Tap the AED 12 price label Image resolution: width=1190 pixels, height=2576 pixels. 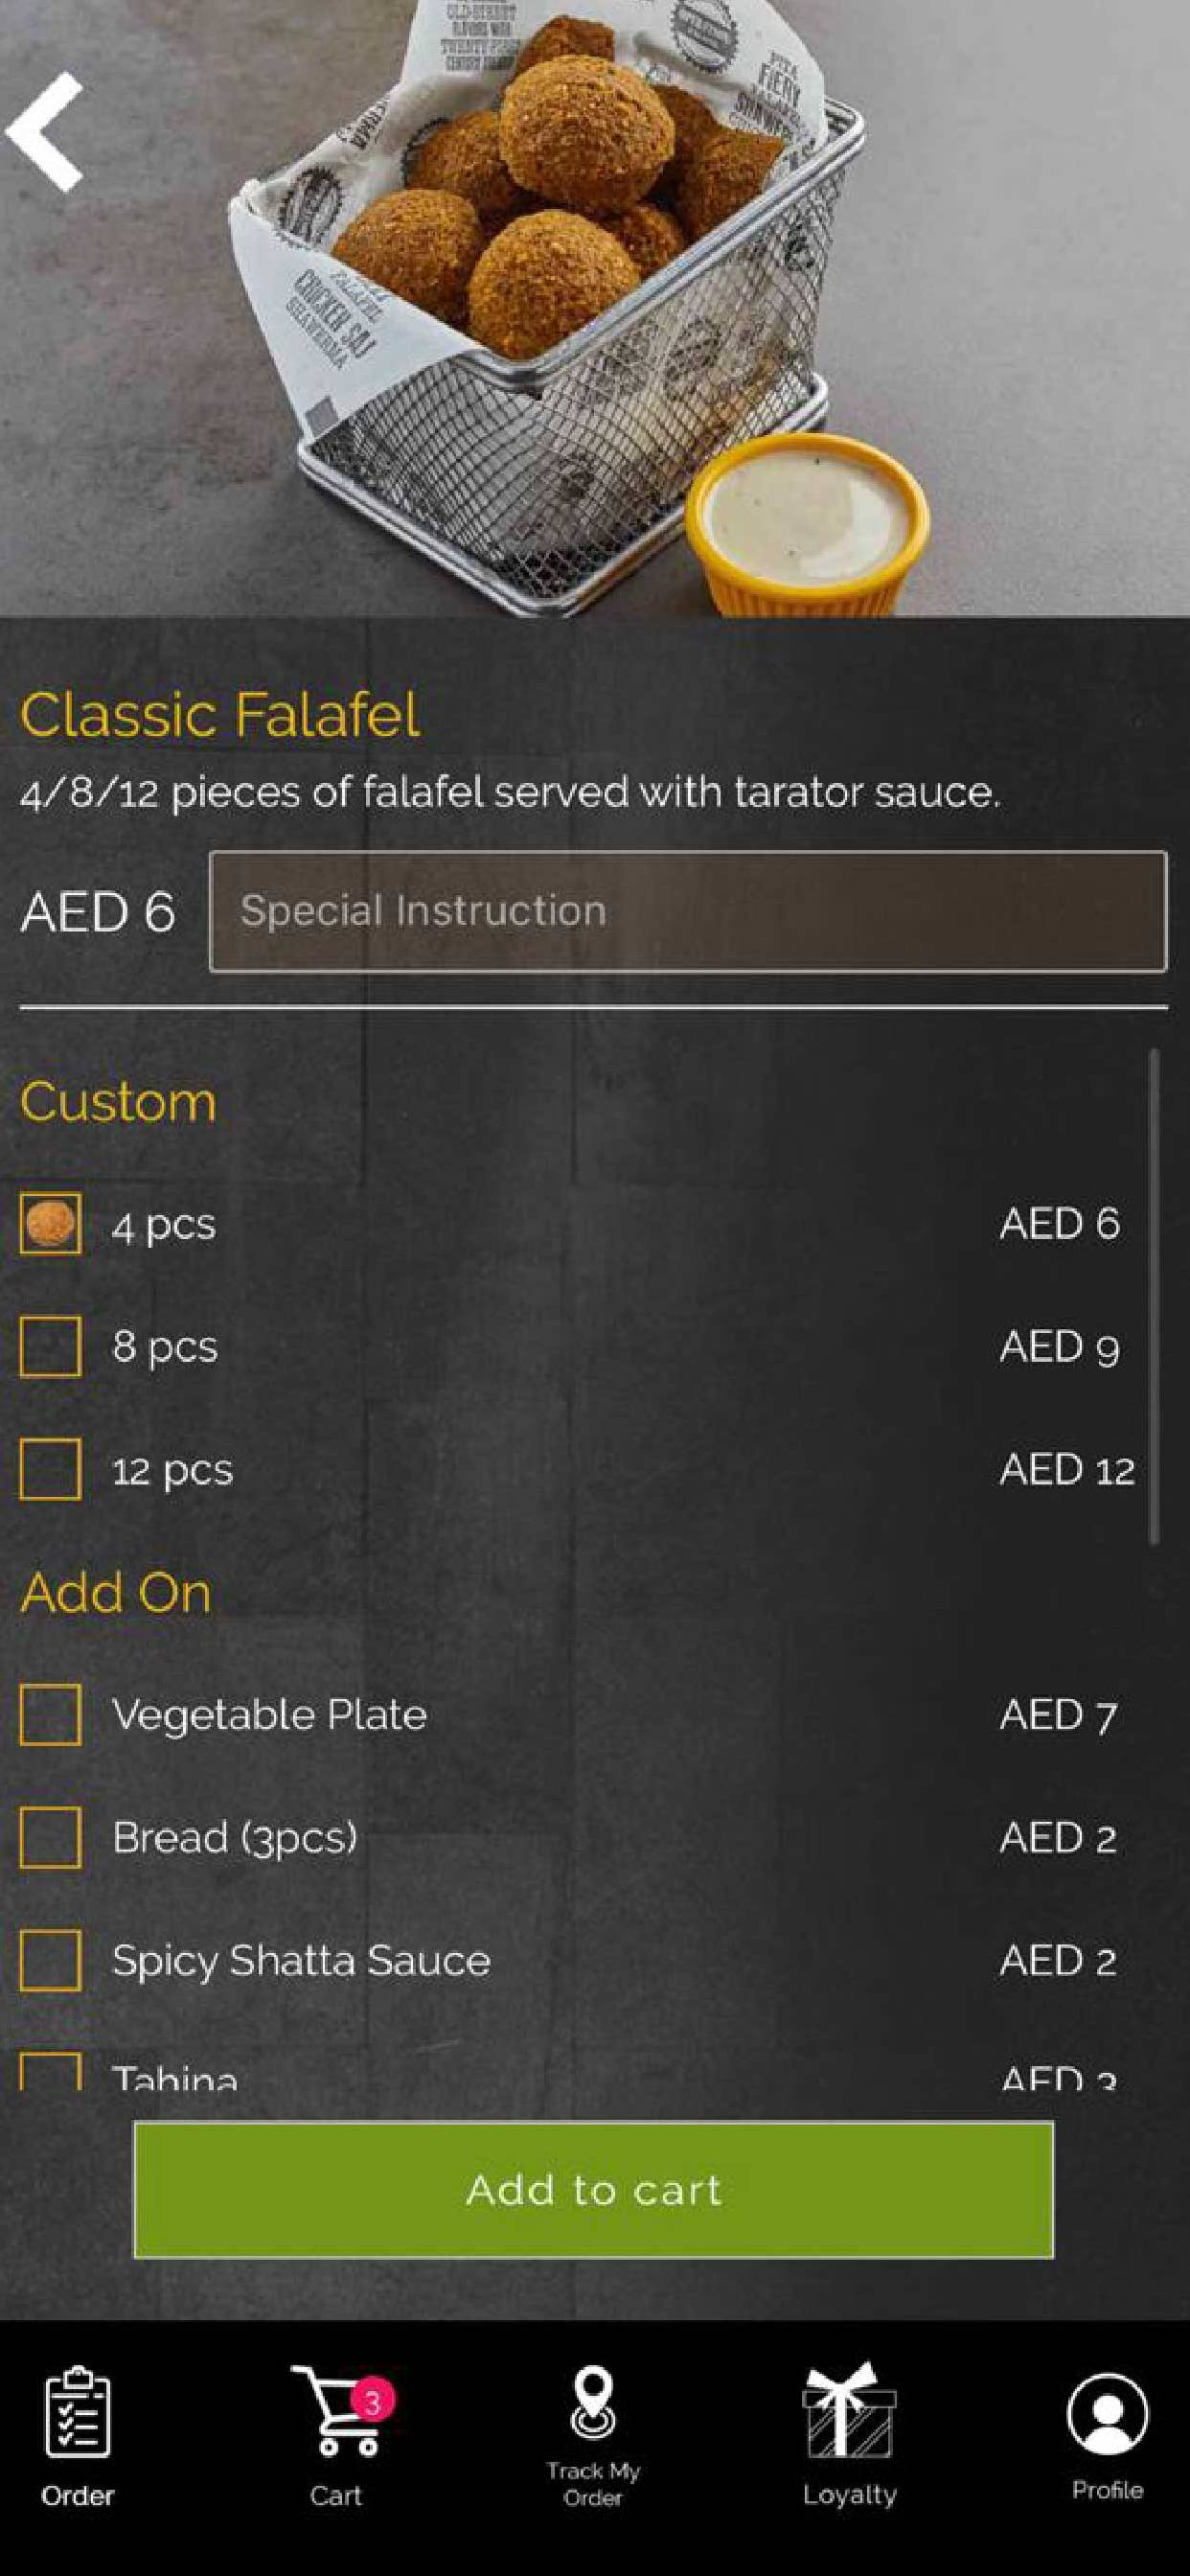1066,1470
